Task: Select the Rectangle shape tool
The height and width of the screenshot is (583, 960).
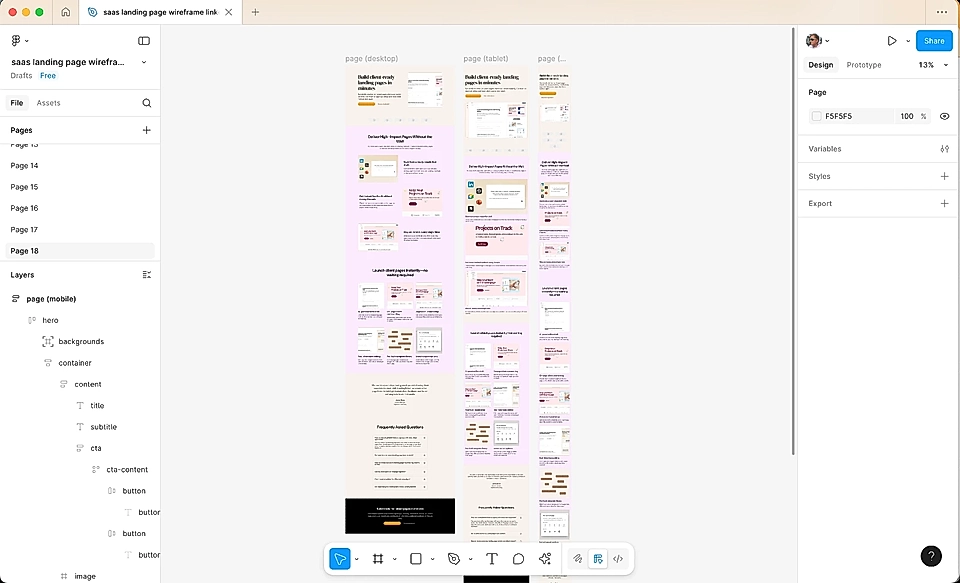Action: coord(416,559)
